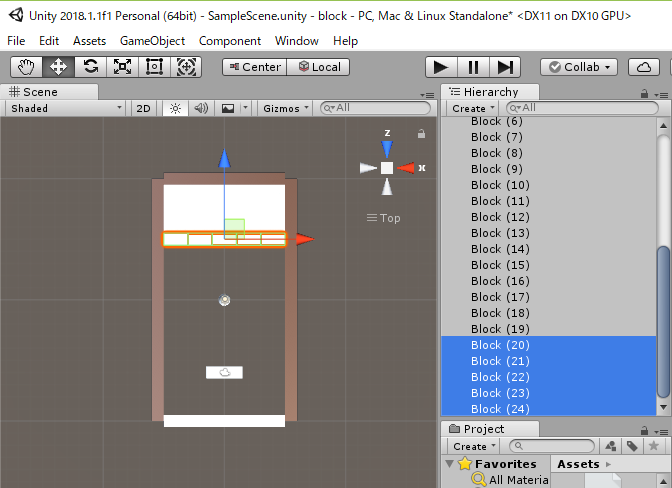Open Hierarchy Create dropdown

point(473,108)
